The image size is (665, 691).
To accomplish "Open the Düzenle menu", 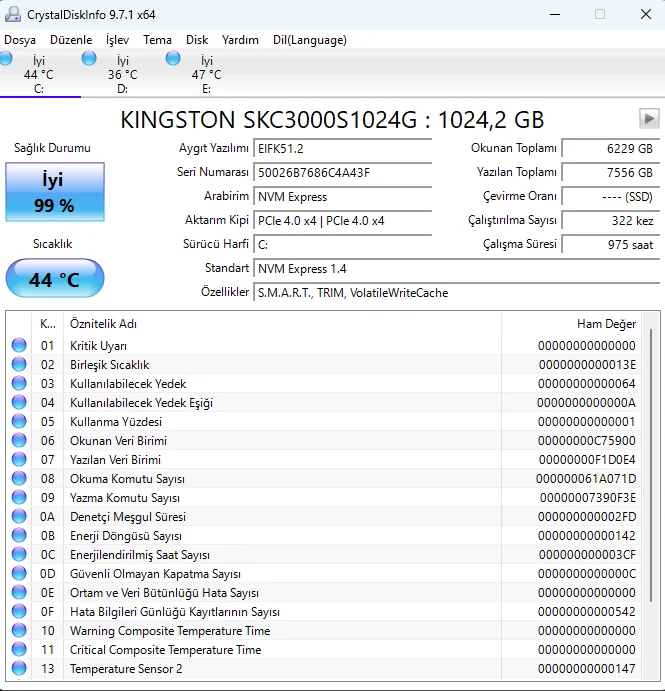I will click(71, 40).
